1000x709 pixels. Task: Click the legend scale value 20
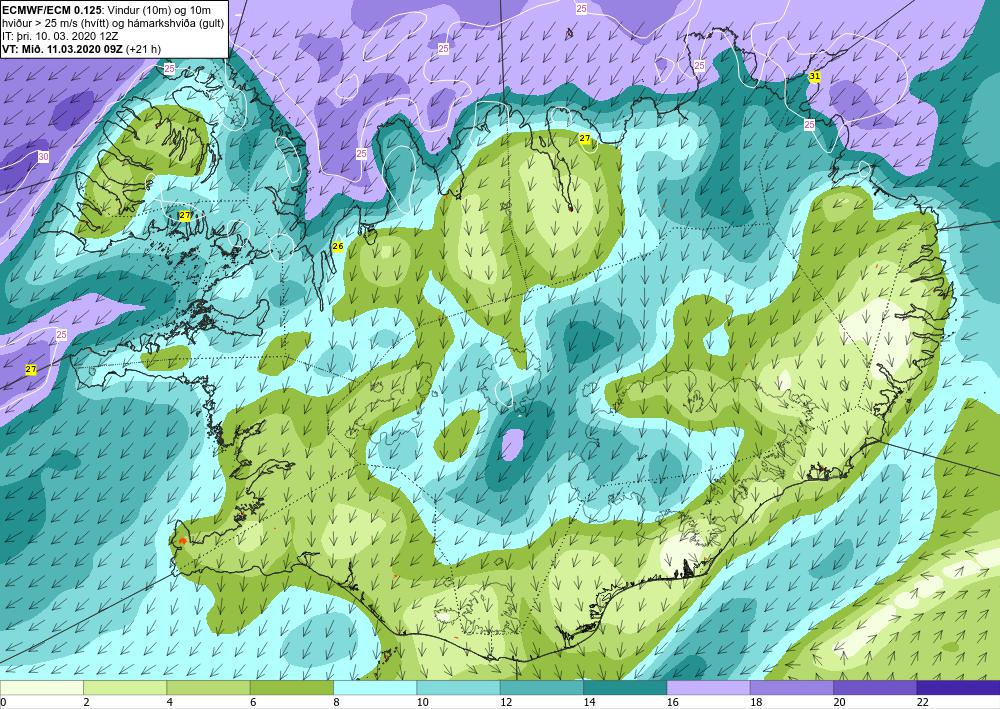pyautogui.click(x=840, y=702)
